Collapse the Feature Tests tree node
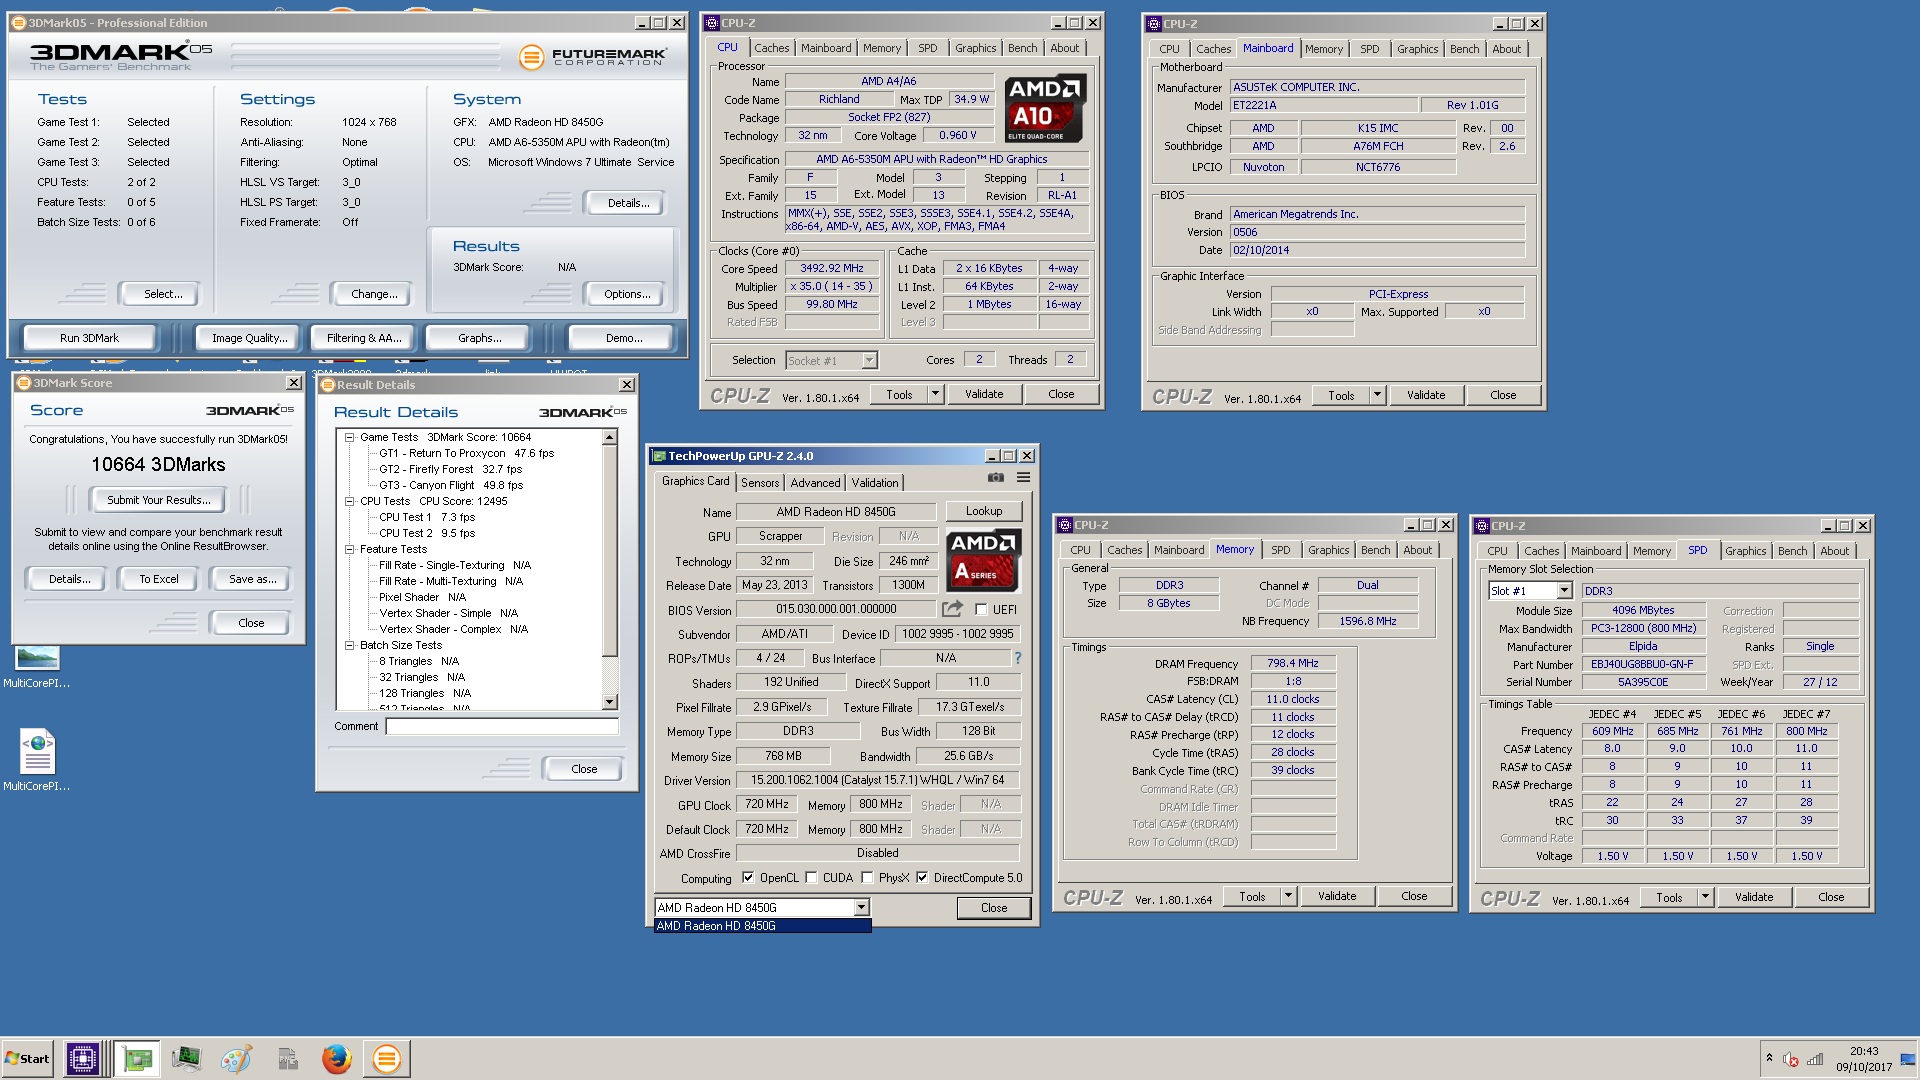 [350, 549]
